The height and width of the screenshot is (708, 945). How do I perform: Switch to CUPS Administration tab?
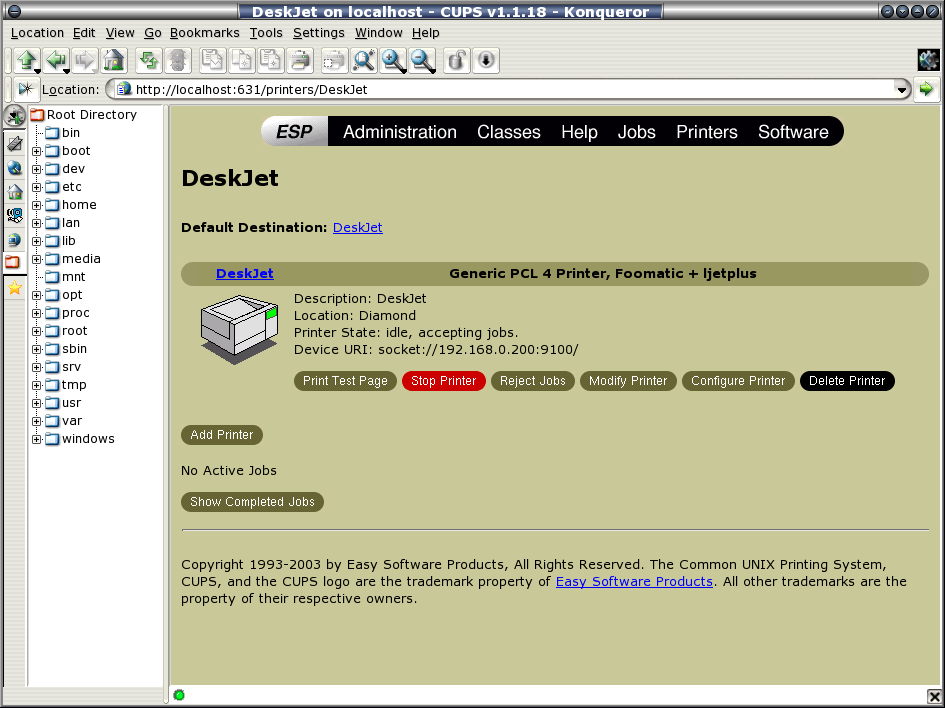(400, 132)
